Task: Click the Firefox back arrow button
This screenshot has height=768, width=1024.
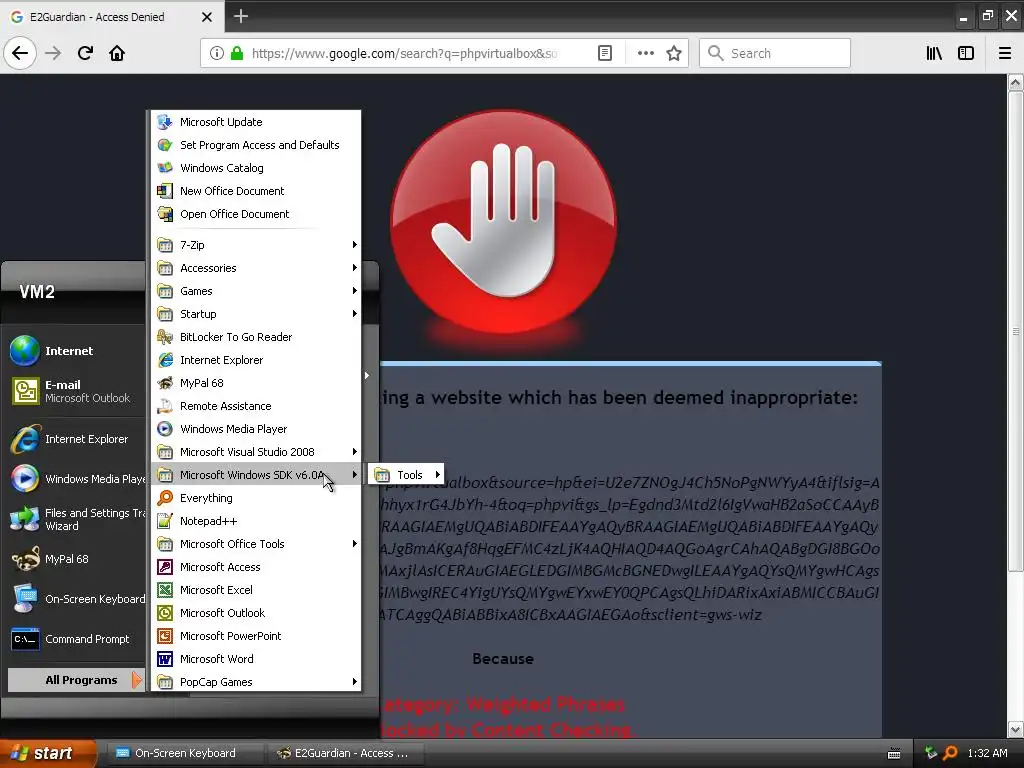Action: 20,53
